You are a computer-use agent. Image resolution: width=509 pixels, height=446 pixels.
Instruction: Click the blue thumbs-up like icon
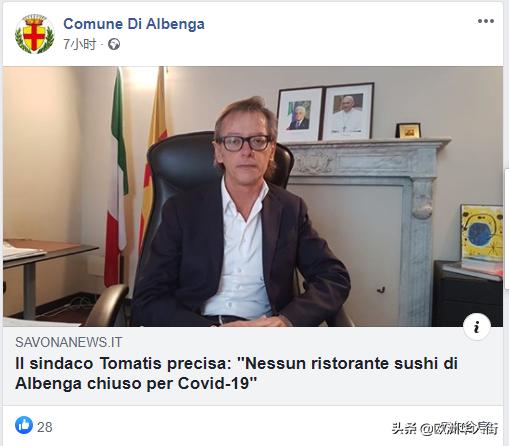[x=24, y=425]
